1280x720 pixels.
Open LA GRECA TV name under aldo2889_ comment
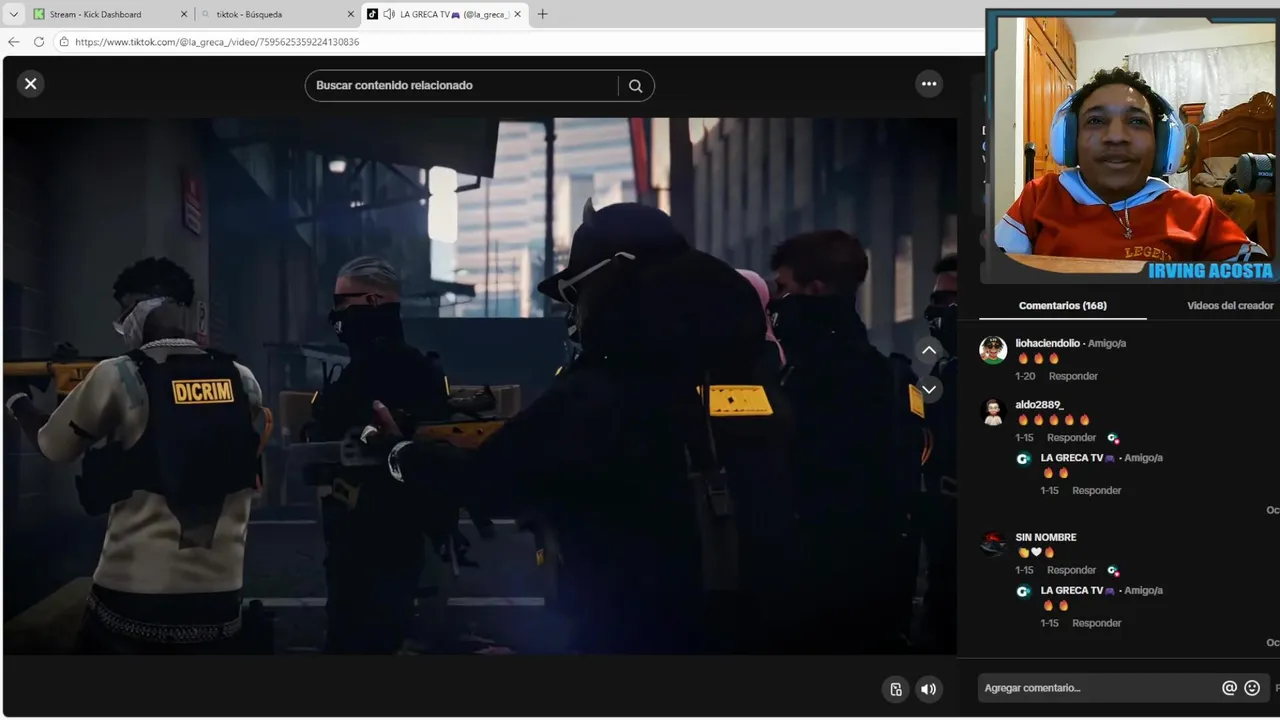coord(1077,458)
